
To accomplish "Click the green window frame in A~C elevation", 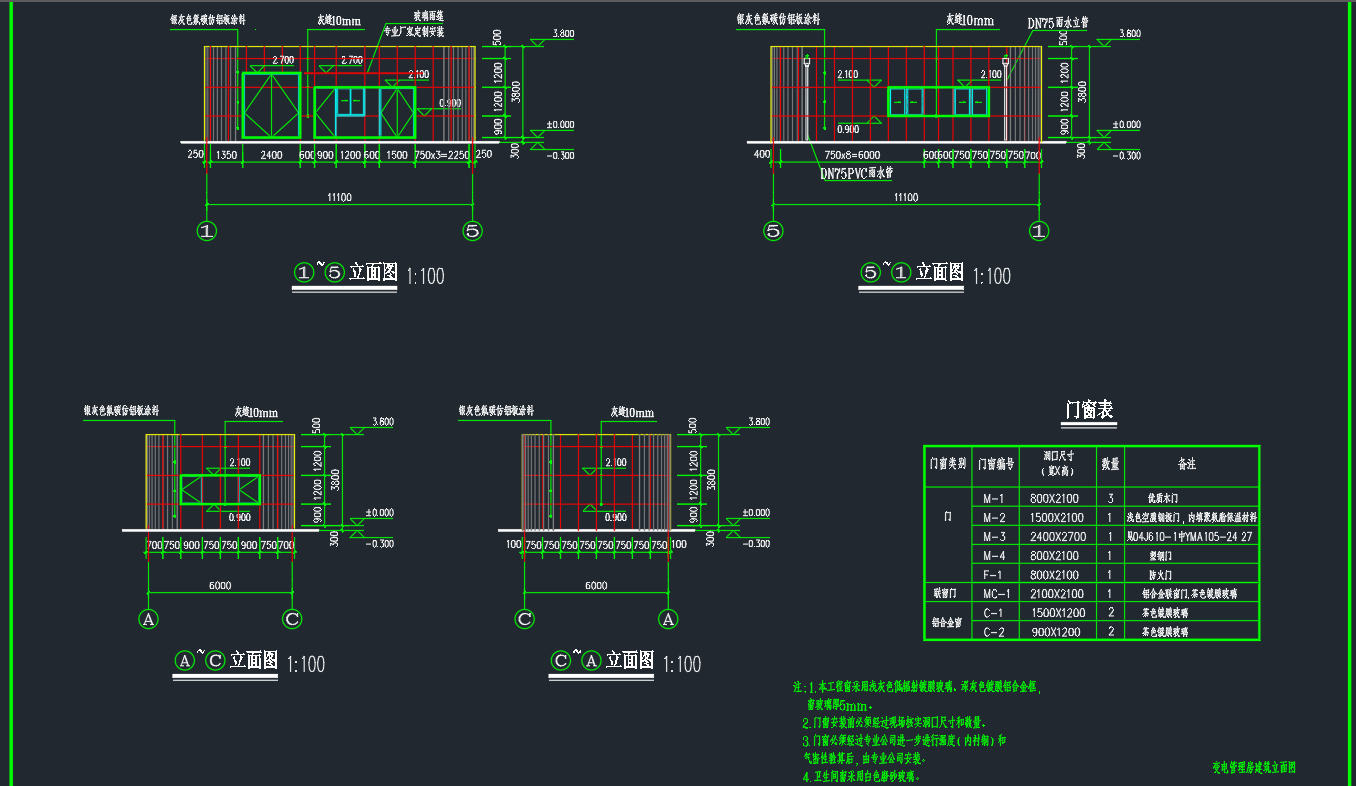I will tap(220, 489).
